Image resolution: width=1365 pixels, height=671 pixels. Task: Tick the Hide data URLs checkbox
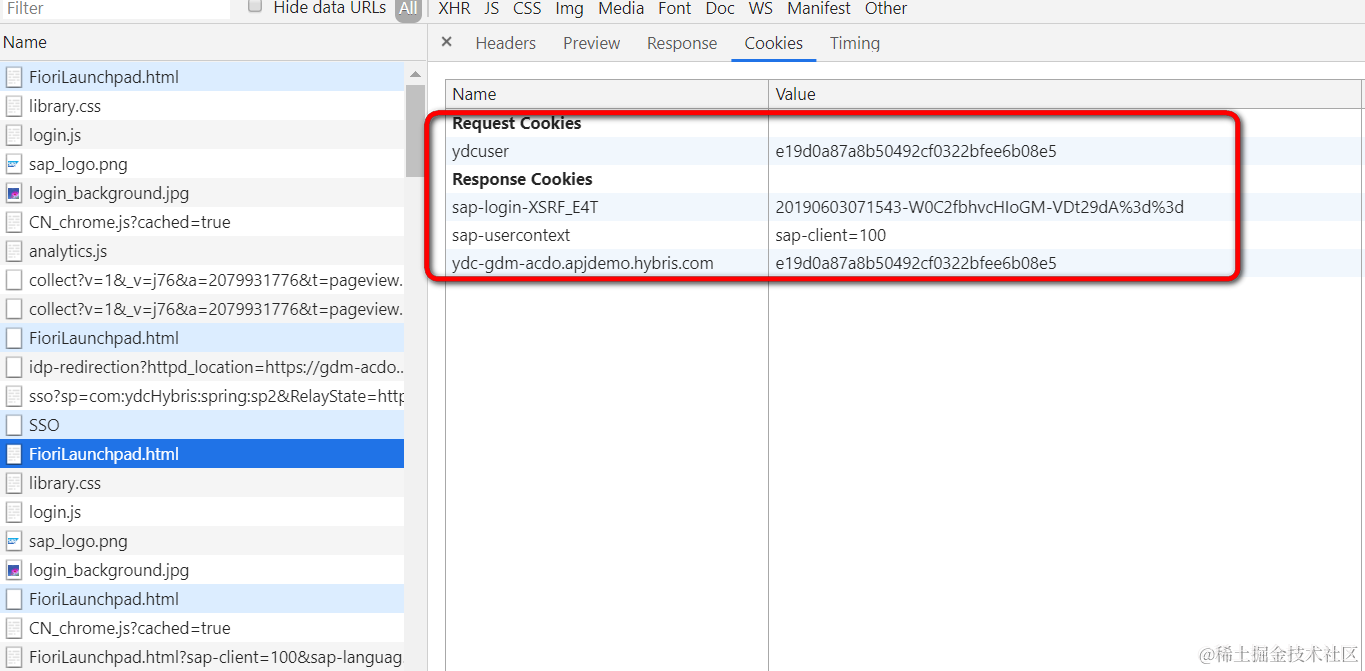[x=255, y=7]
